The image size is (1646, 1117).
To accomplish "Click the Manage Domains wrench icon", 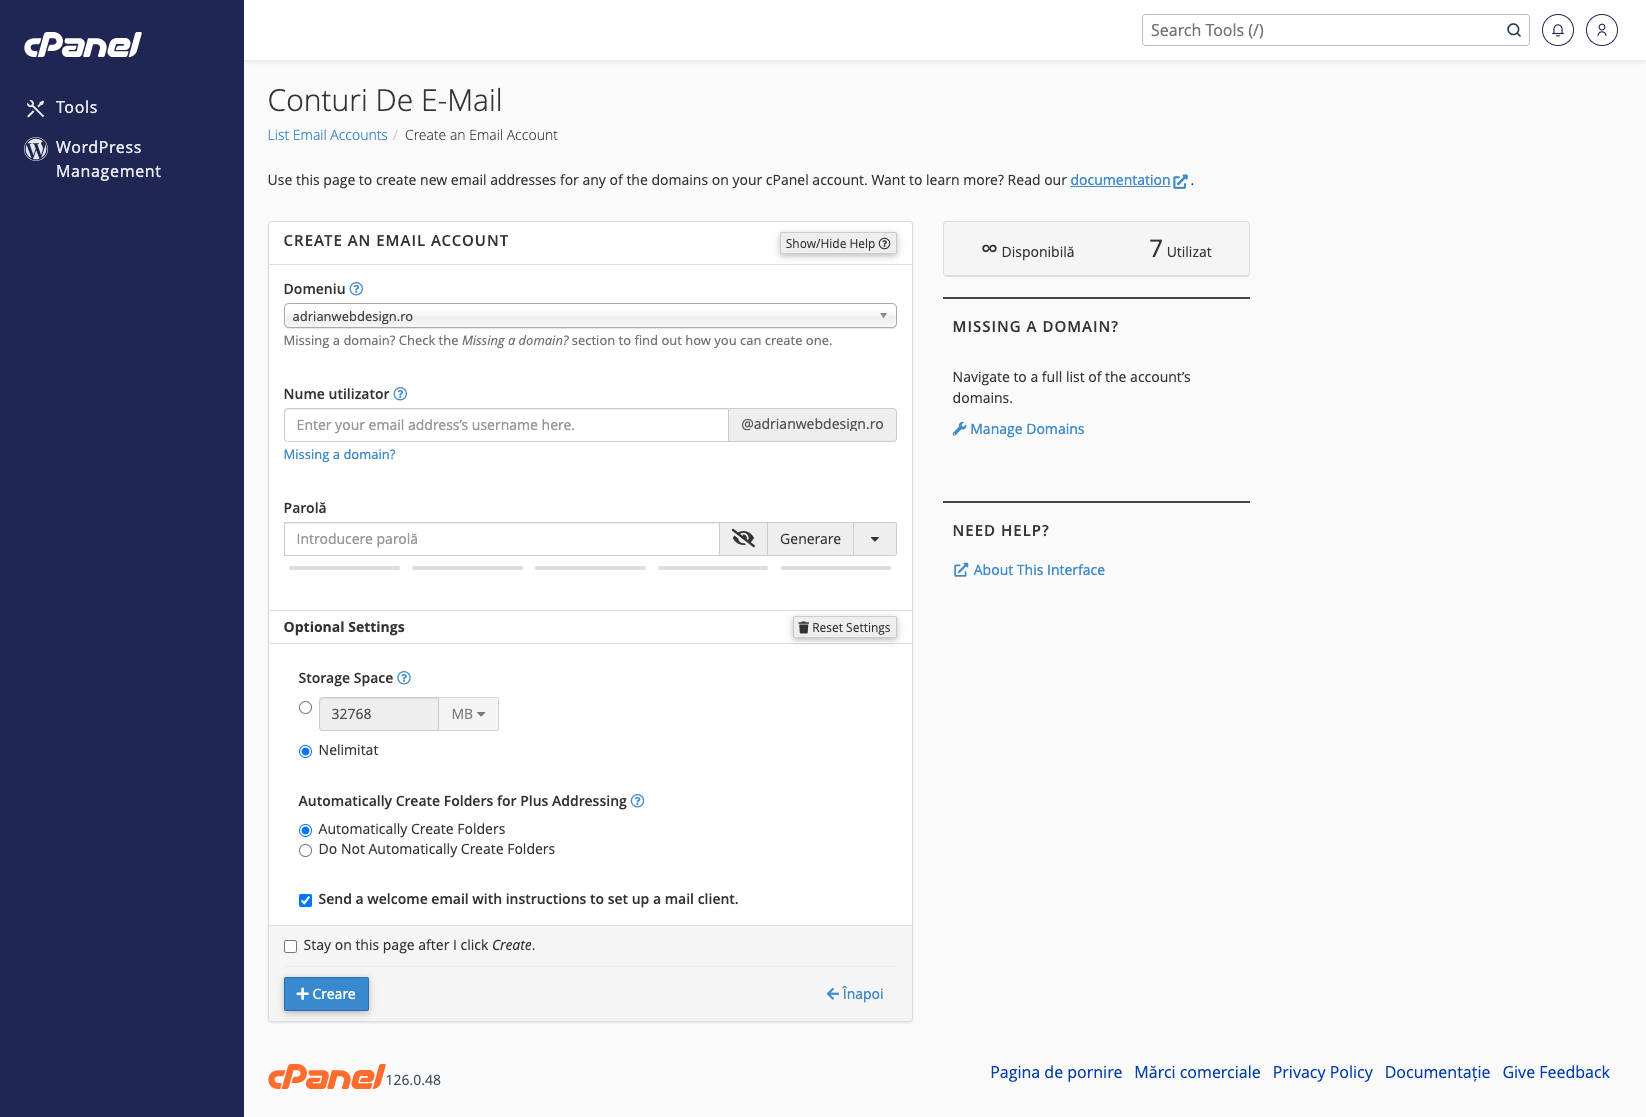I will pos(959,429).
